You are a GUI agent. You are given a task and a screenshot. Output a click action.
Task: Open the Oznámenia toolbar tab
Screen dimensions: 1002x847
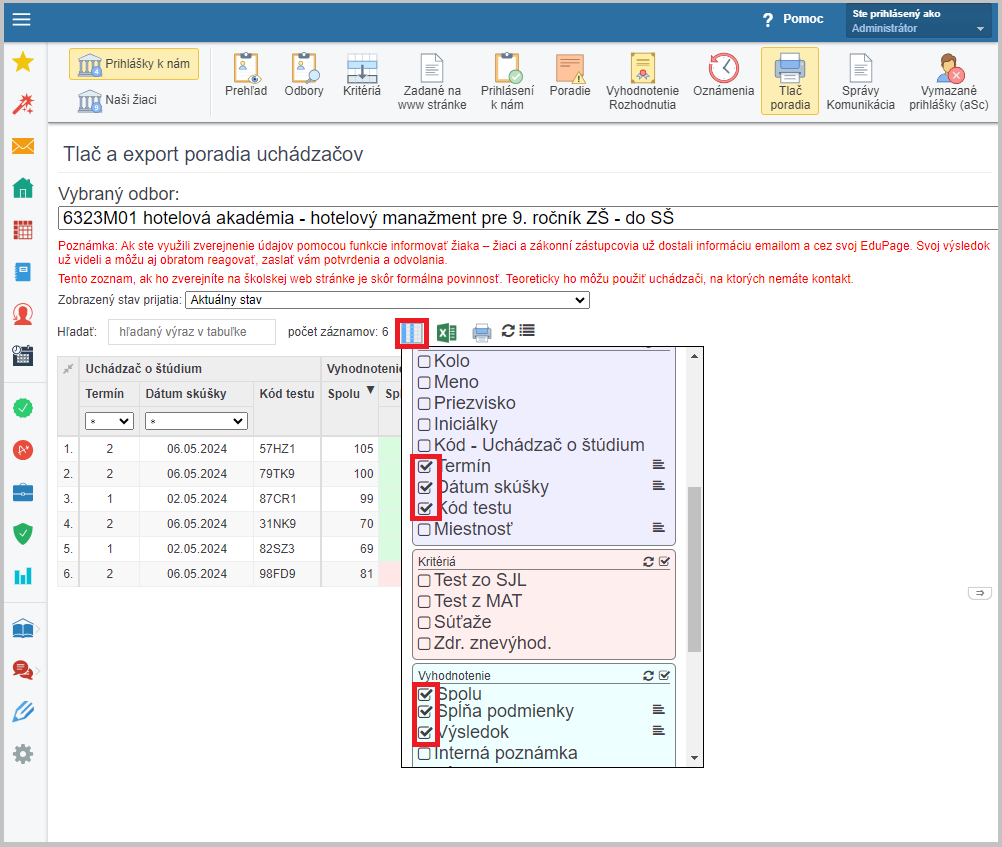point(723,75)
